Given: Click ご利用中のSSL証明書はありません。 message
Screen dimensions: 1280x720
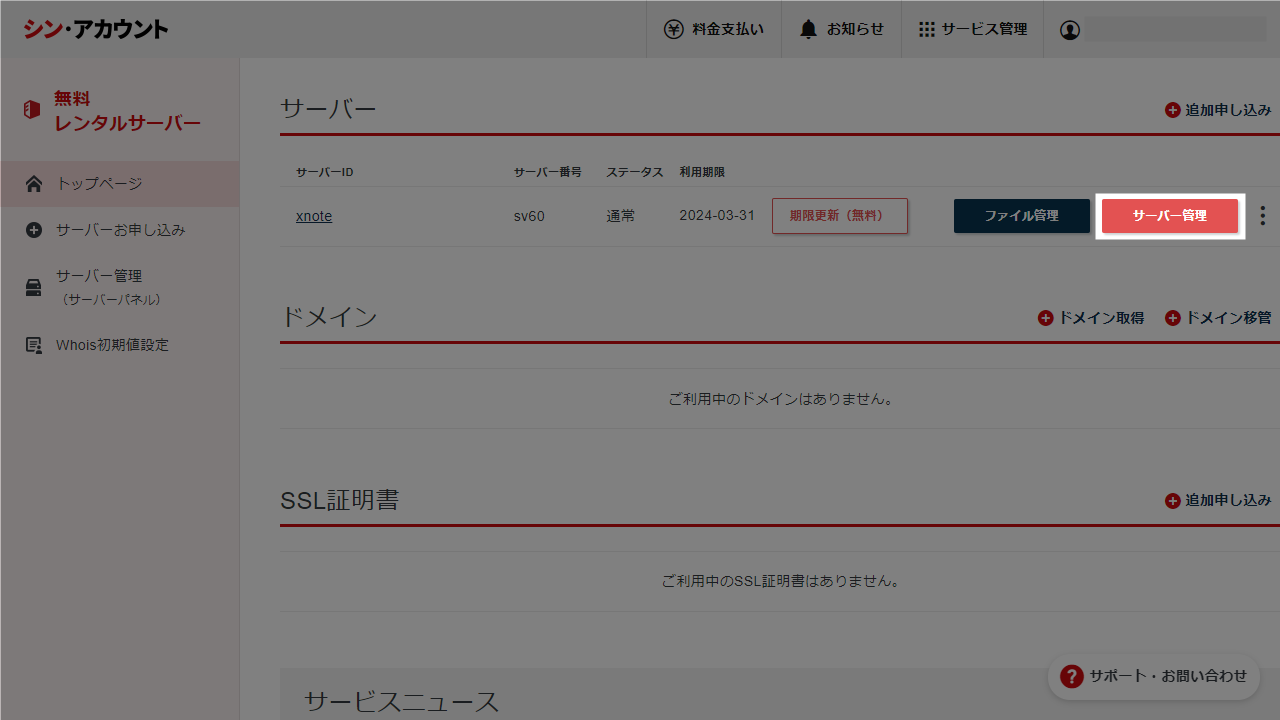Looking at the screenshot, I should (780, 581).
